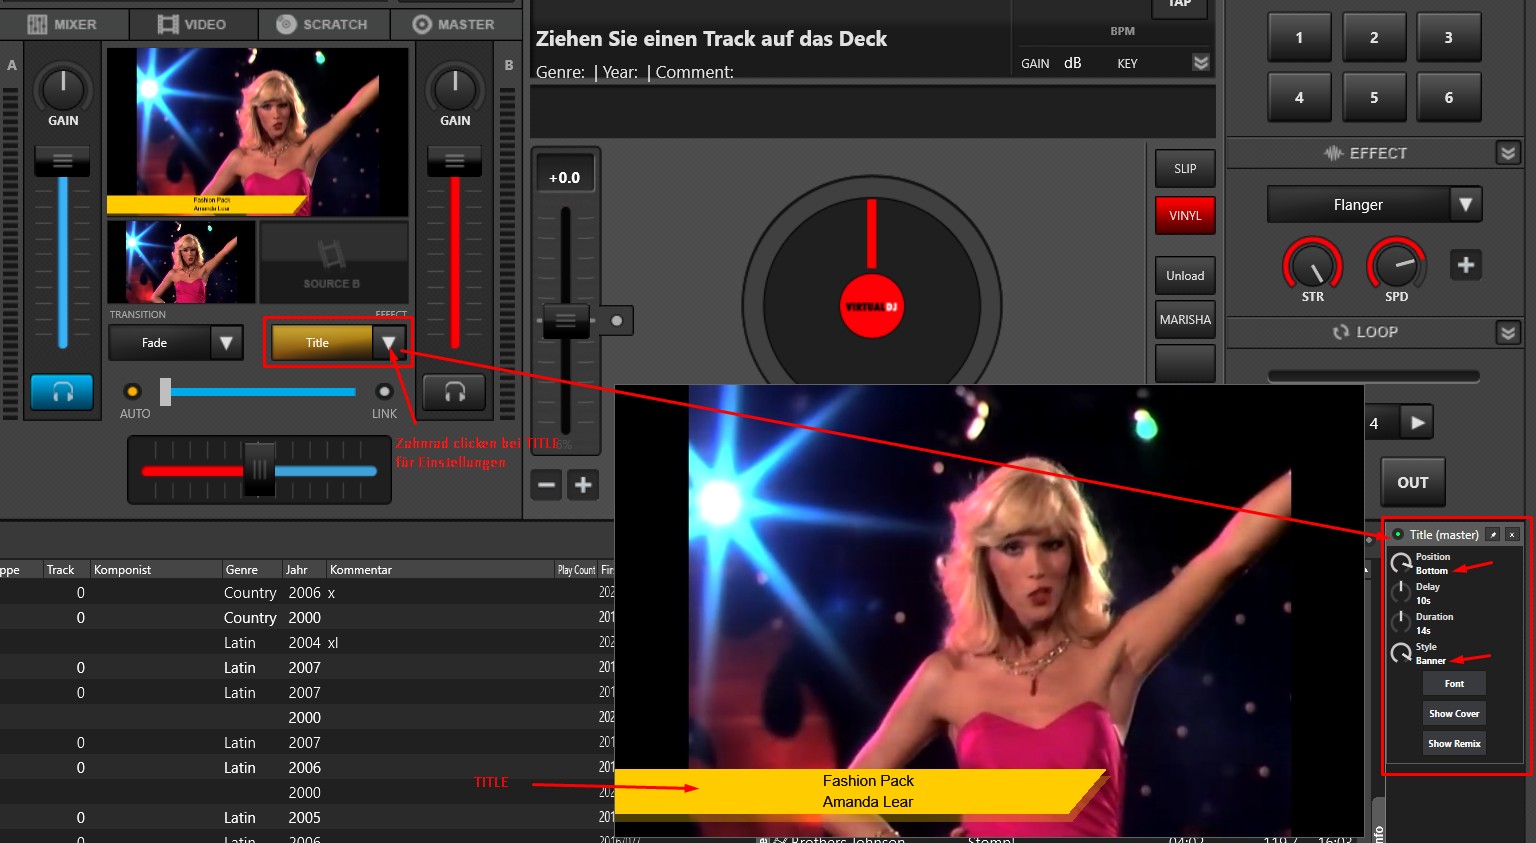This screenshot has width=1536, height=843.
Task: Click the pin icon in Title panel
Action: 1492,535
